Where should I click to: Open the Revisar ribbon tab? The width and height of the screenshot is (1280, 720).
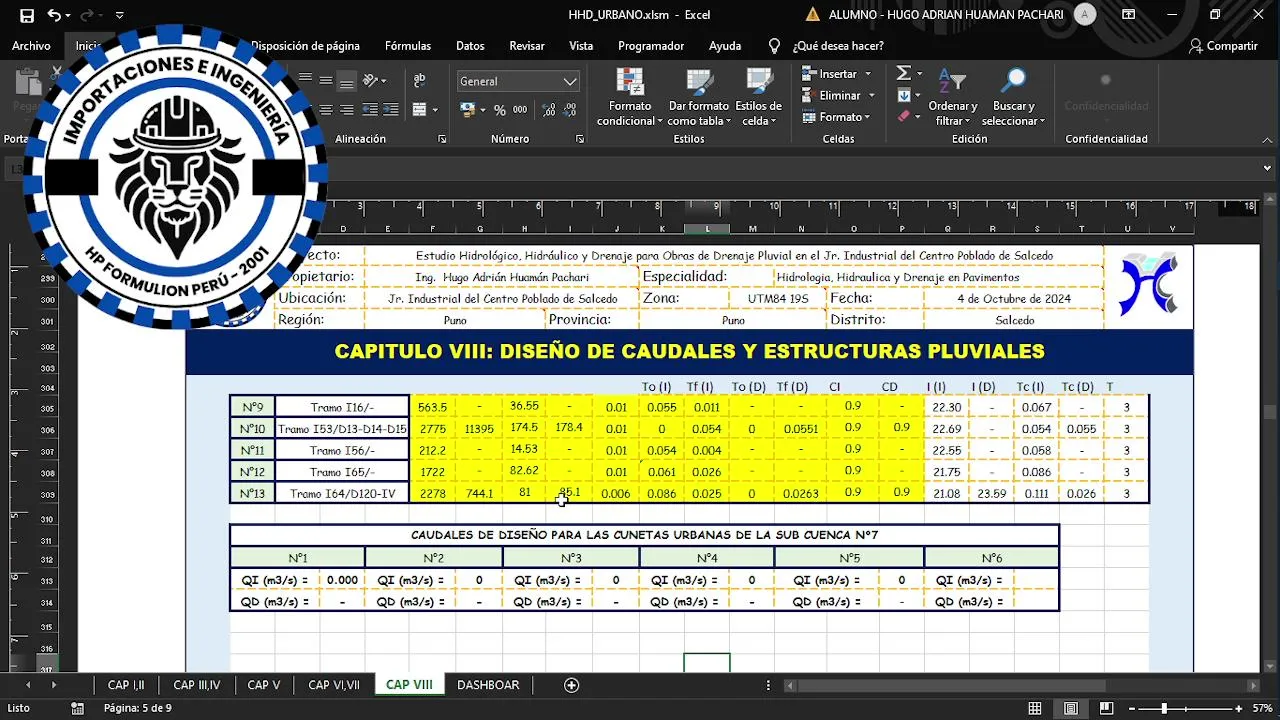point(527,46)
